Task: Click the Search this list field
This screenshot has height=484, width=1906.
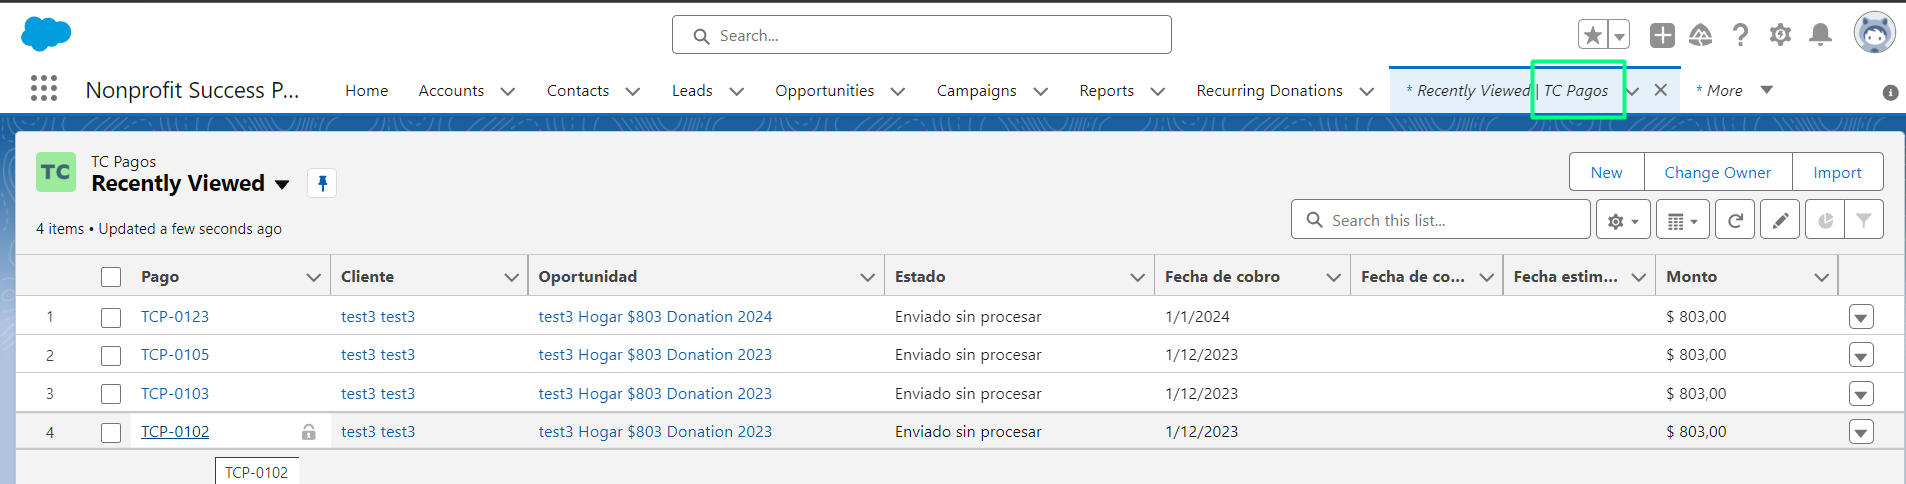Action: [x=1441, y=220]
